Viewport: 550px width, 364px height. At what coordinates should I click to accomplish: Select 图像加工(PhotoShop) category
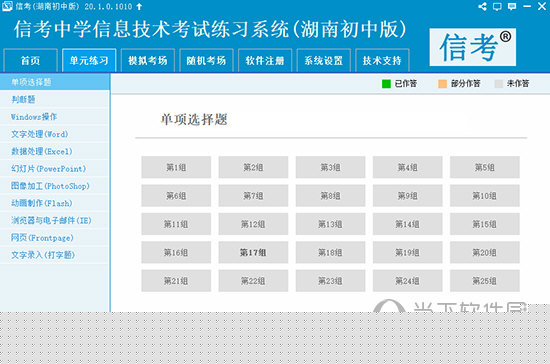[x=55, y=186]
